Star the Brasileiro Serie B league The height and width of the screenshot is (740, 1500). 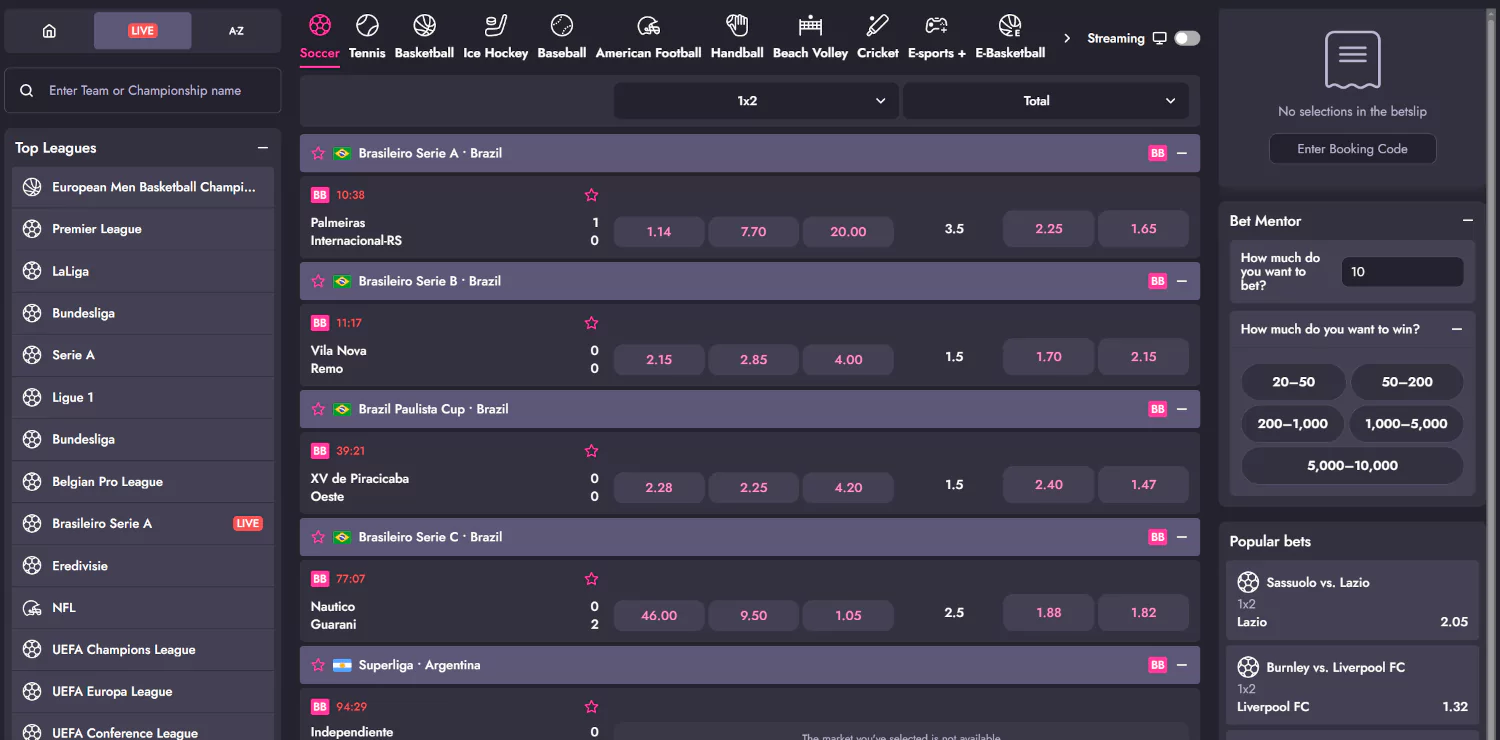318,281
